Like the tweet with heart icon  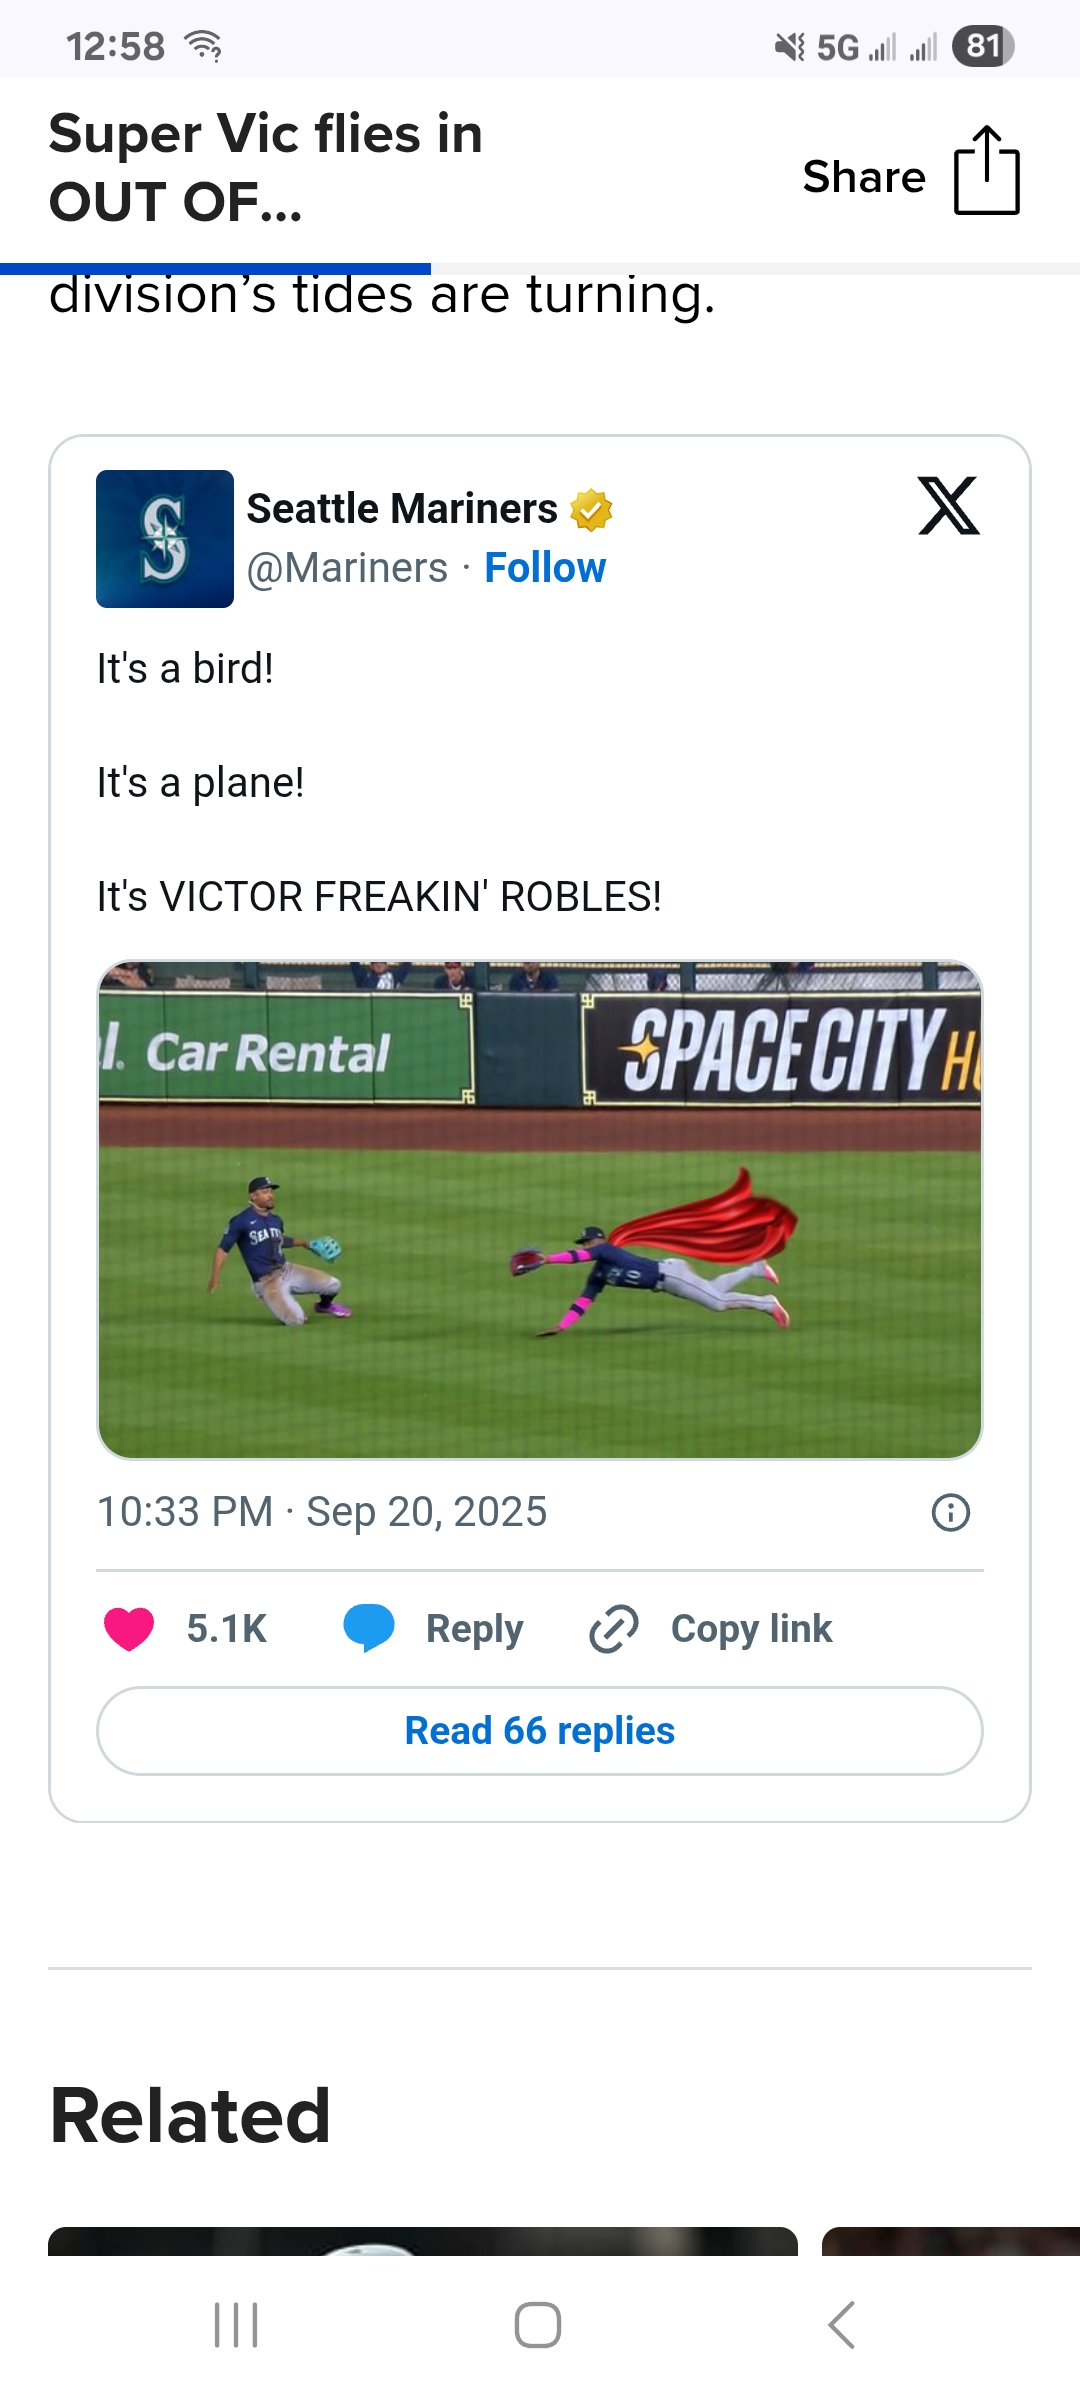coord(129,1629)
